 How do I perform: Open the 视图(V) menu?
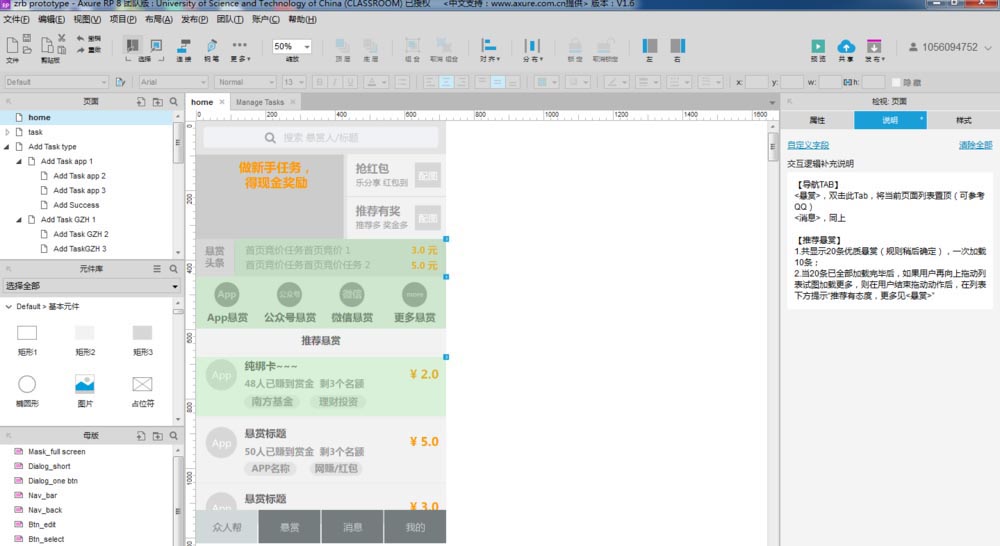(x=87, y=19)
